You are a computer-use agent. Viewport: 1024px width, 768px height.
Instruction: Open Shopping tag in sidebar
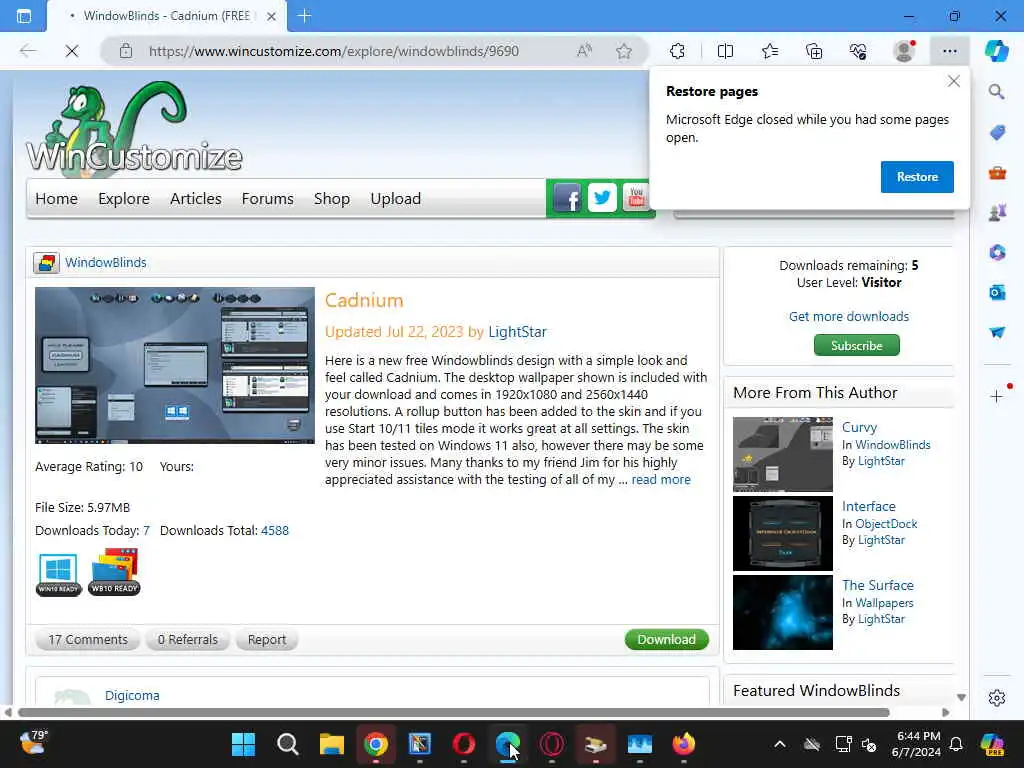pyautogui.click(x=997, y=133)
